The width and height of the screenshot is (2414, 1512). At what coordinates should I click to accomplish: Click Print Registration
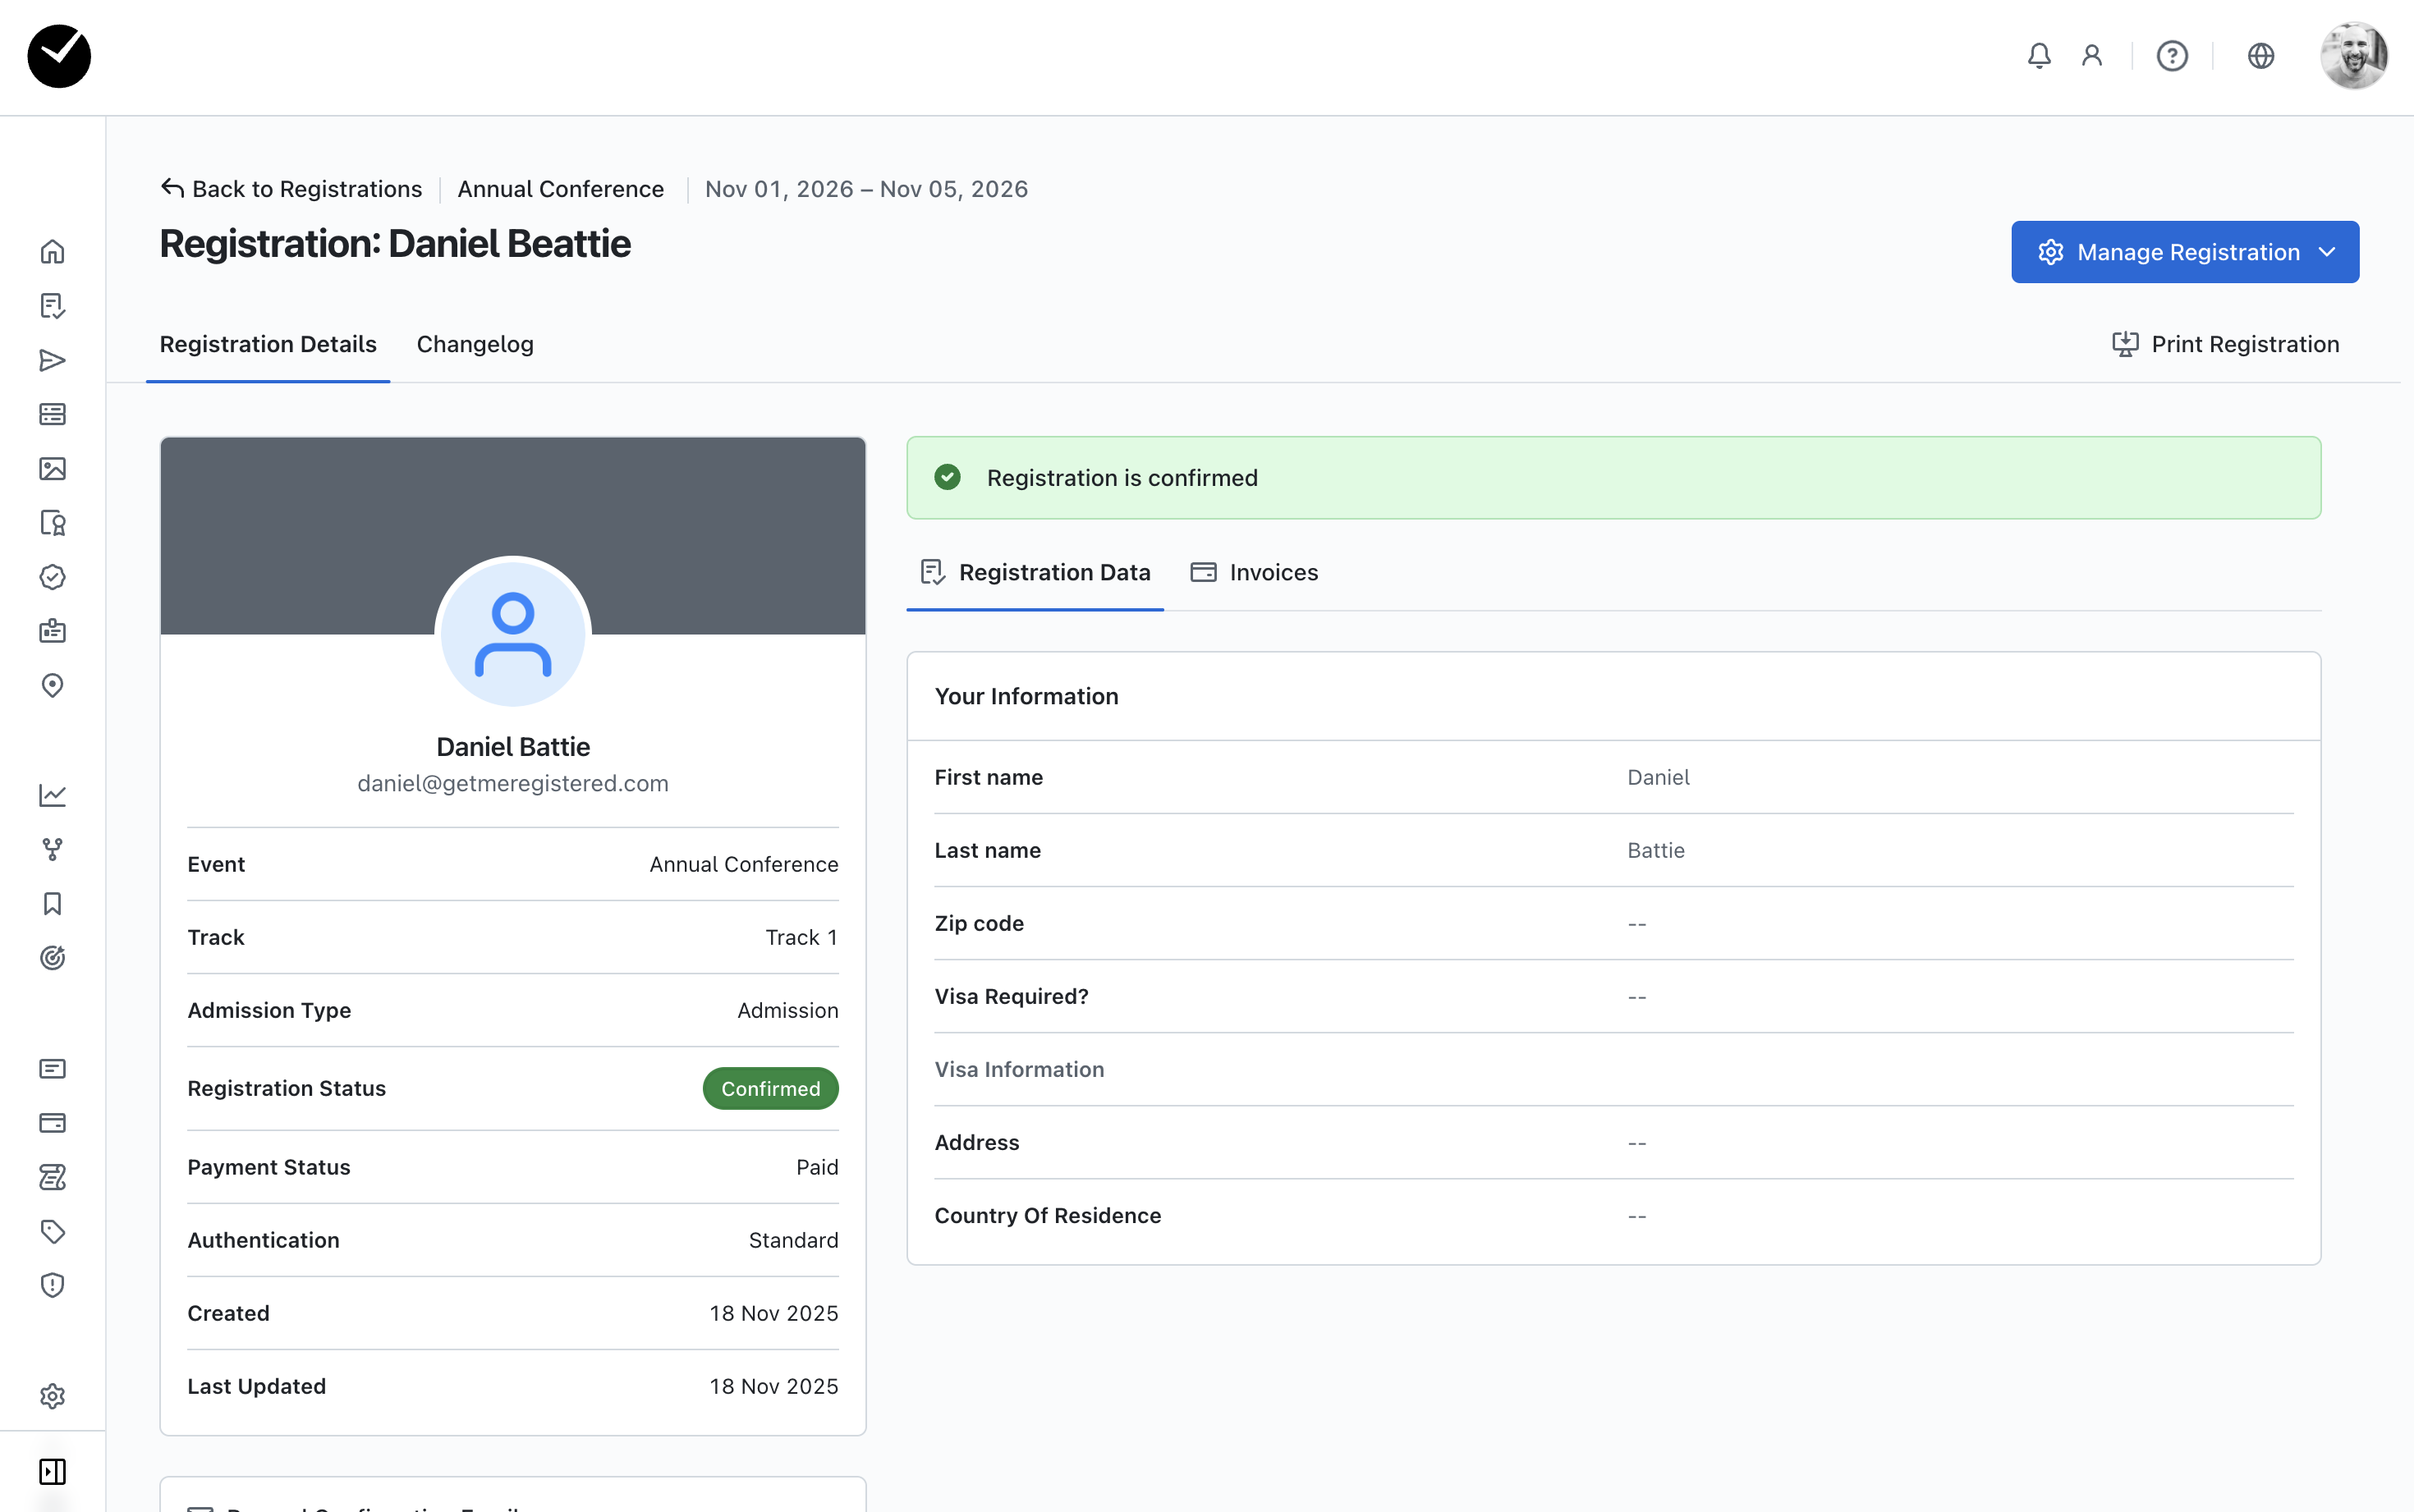tap(2226, 344)
